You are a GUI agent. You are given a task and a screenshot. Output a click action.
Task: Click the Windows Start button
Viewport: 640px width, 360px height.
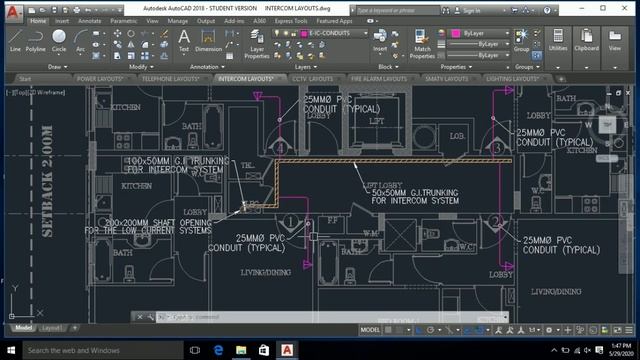[11, 350]
